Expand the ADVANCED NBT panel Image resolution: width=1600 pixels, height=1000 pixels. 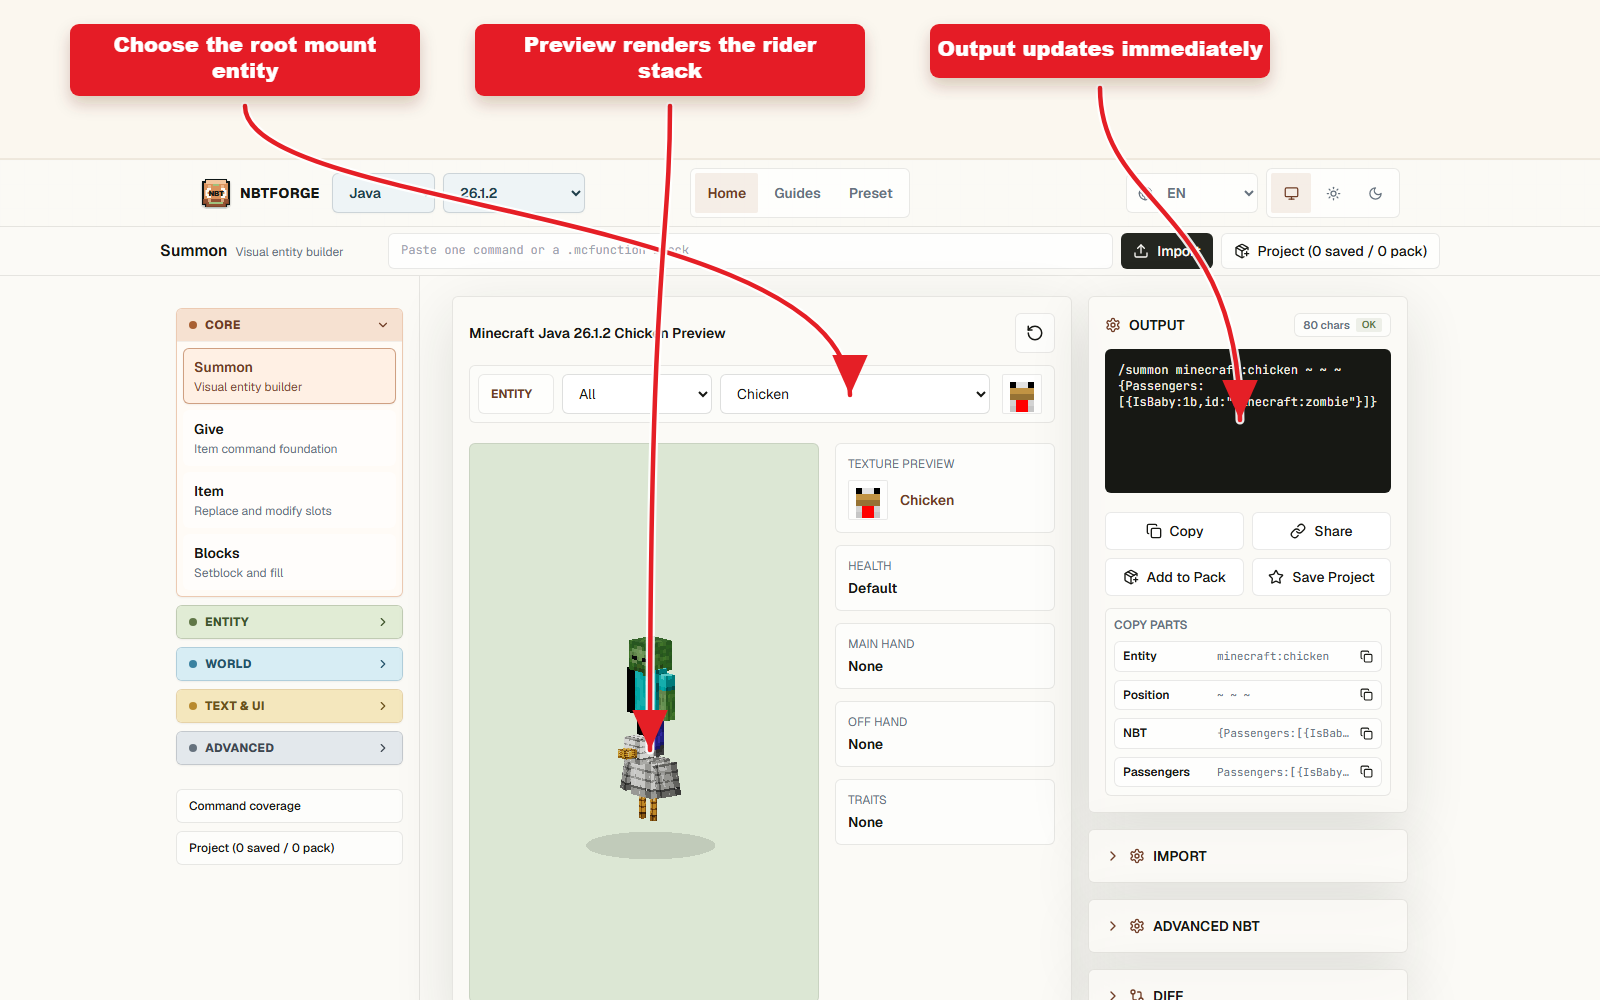(1247, 926)
